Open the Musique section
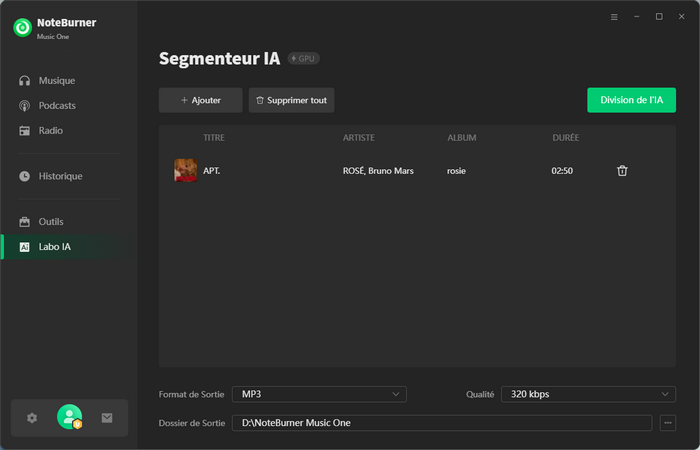Screen dimensions: 700x450 tap(56, 81)
